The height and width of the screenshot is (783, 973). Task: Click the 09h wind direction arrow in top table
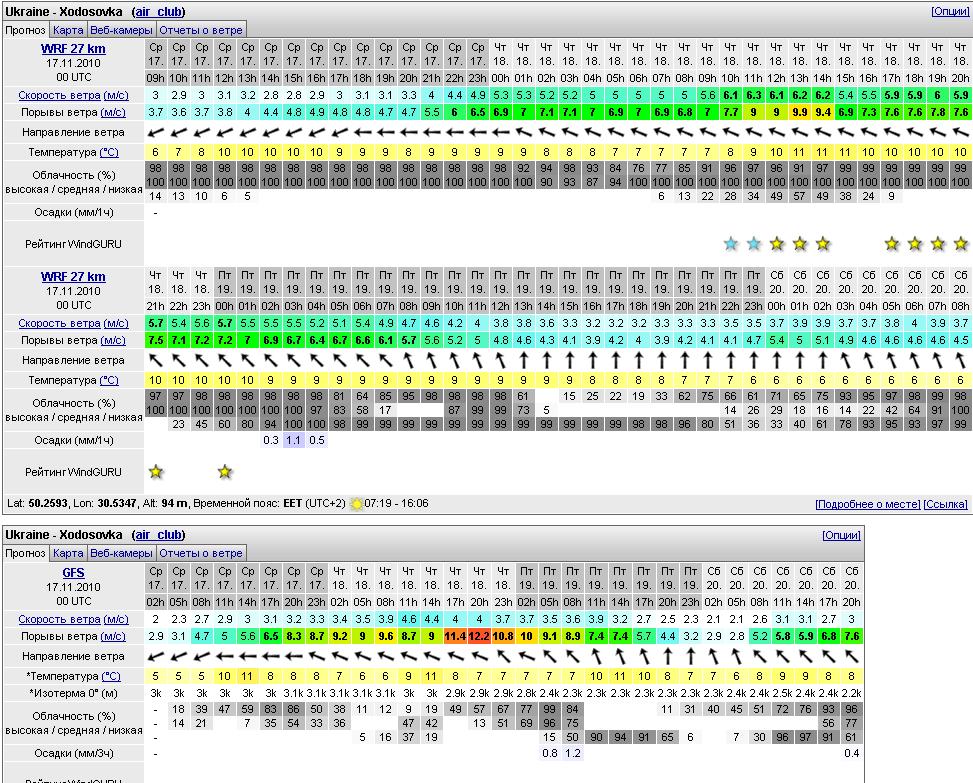(156, 132)
